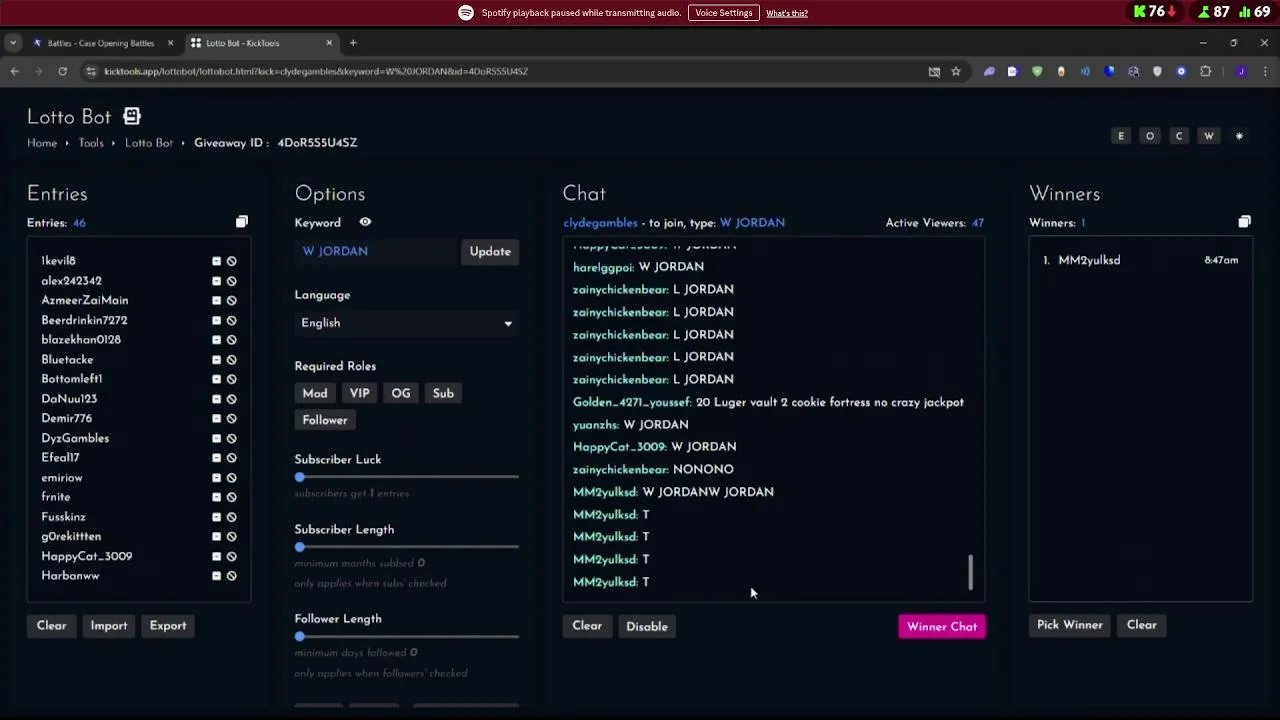
Task: Ban user Bluetacke from entries
Action: point(231,360)
